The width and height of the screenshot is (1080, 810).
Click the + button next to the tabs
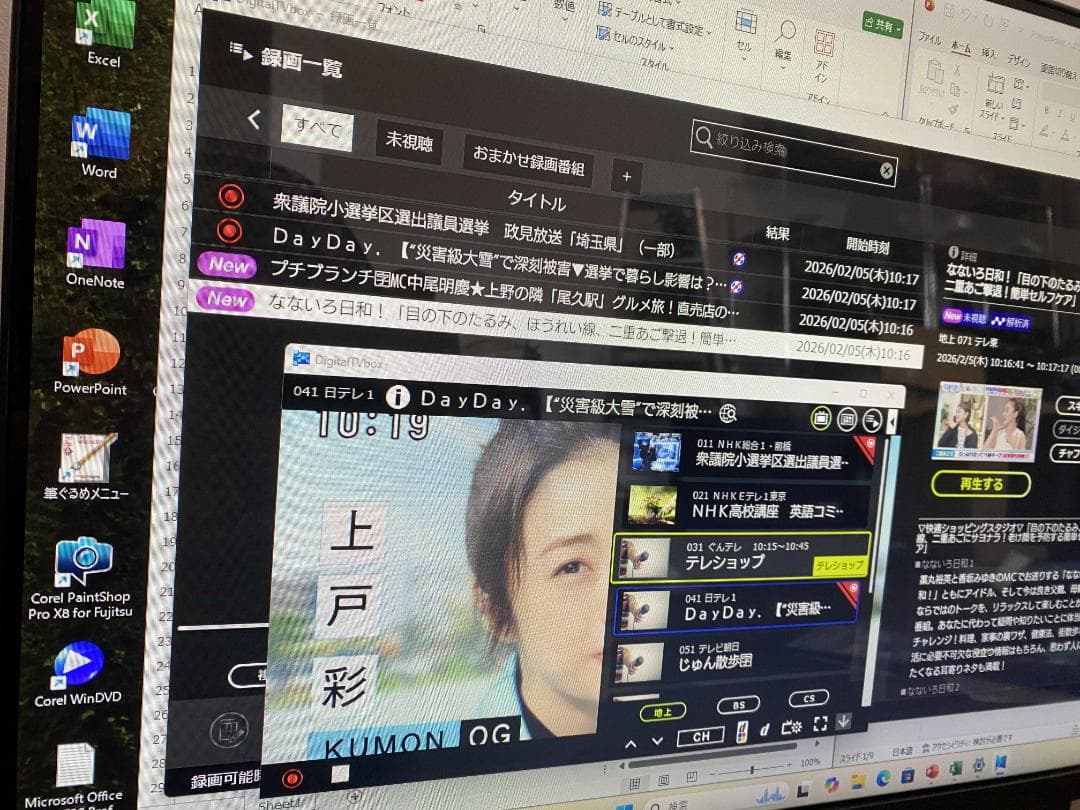(626, 176)
